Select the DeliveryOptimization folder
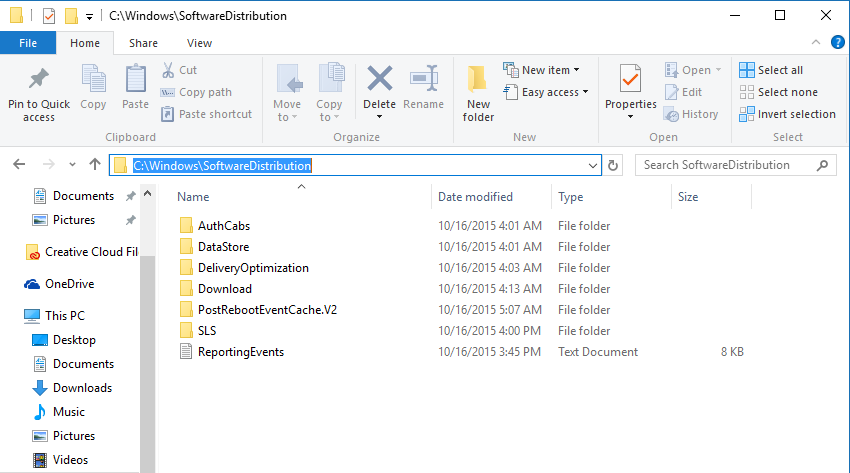The width and height of the screenshot is (850, 473). coord(253,268)
